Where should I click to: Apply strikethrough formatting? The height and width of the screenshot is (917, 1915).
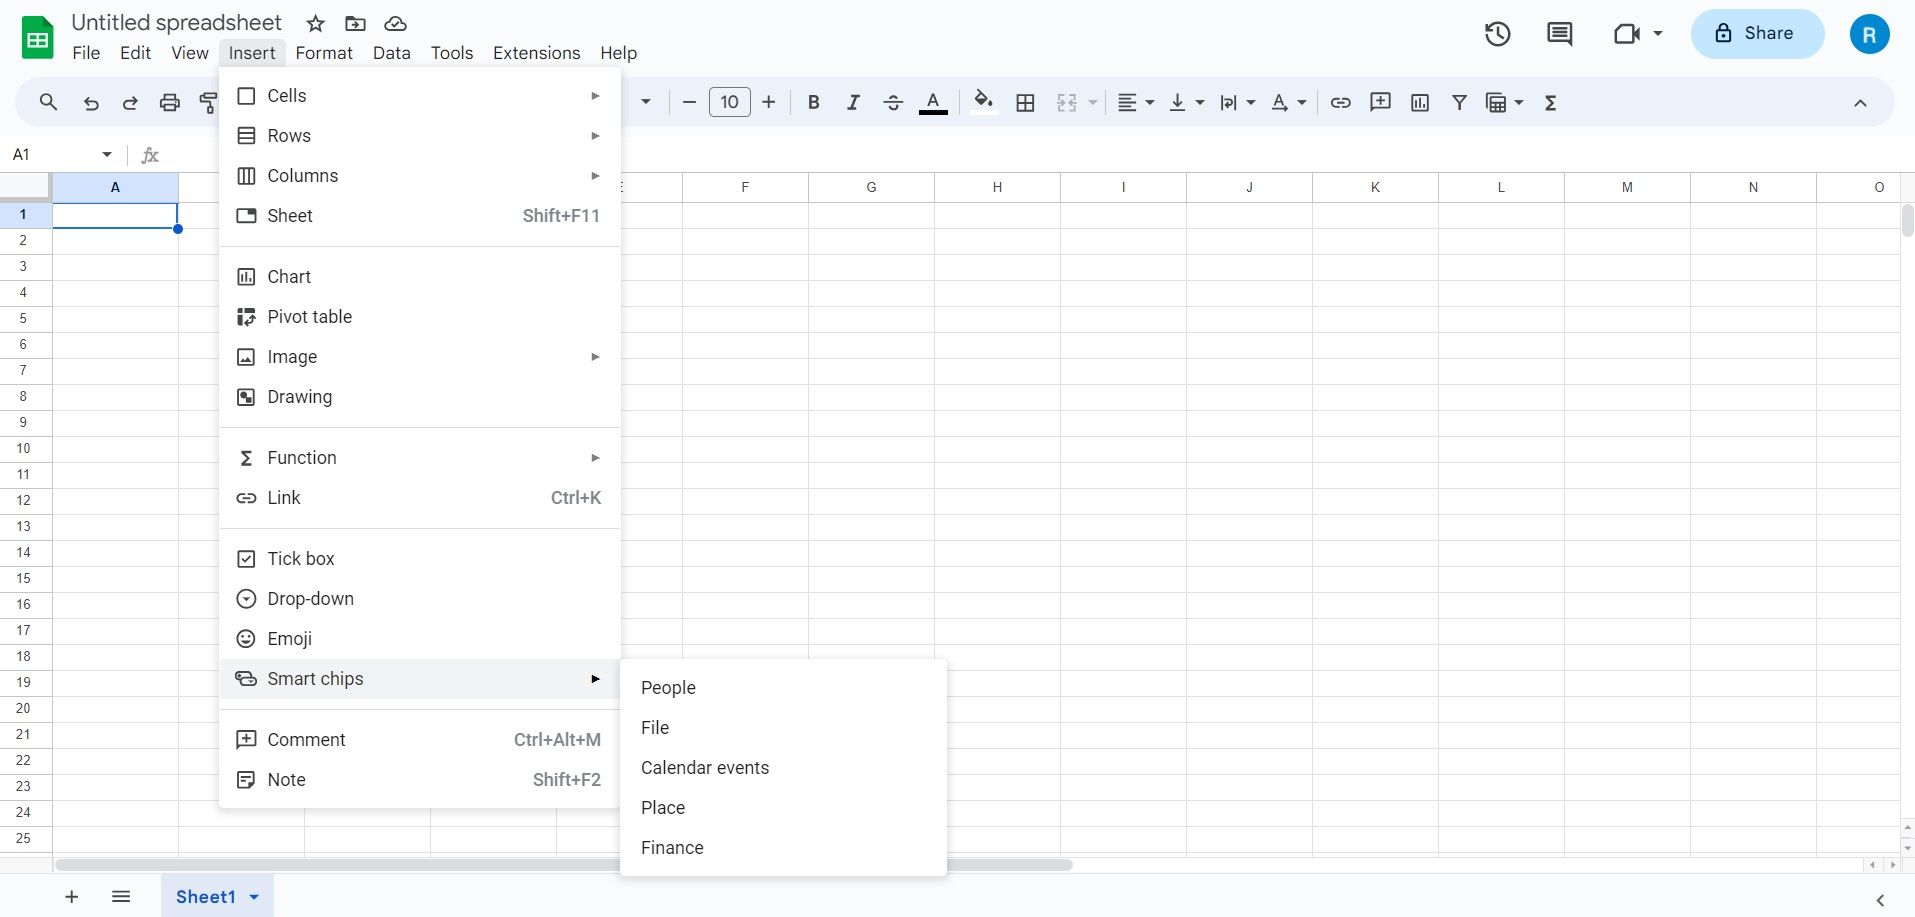click(892, 101)
